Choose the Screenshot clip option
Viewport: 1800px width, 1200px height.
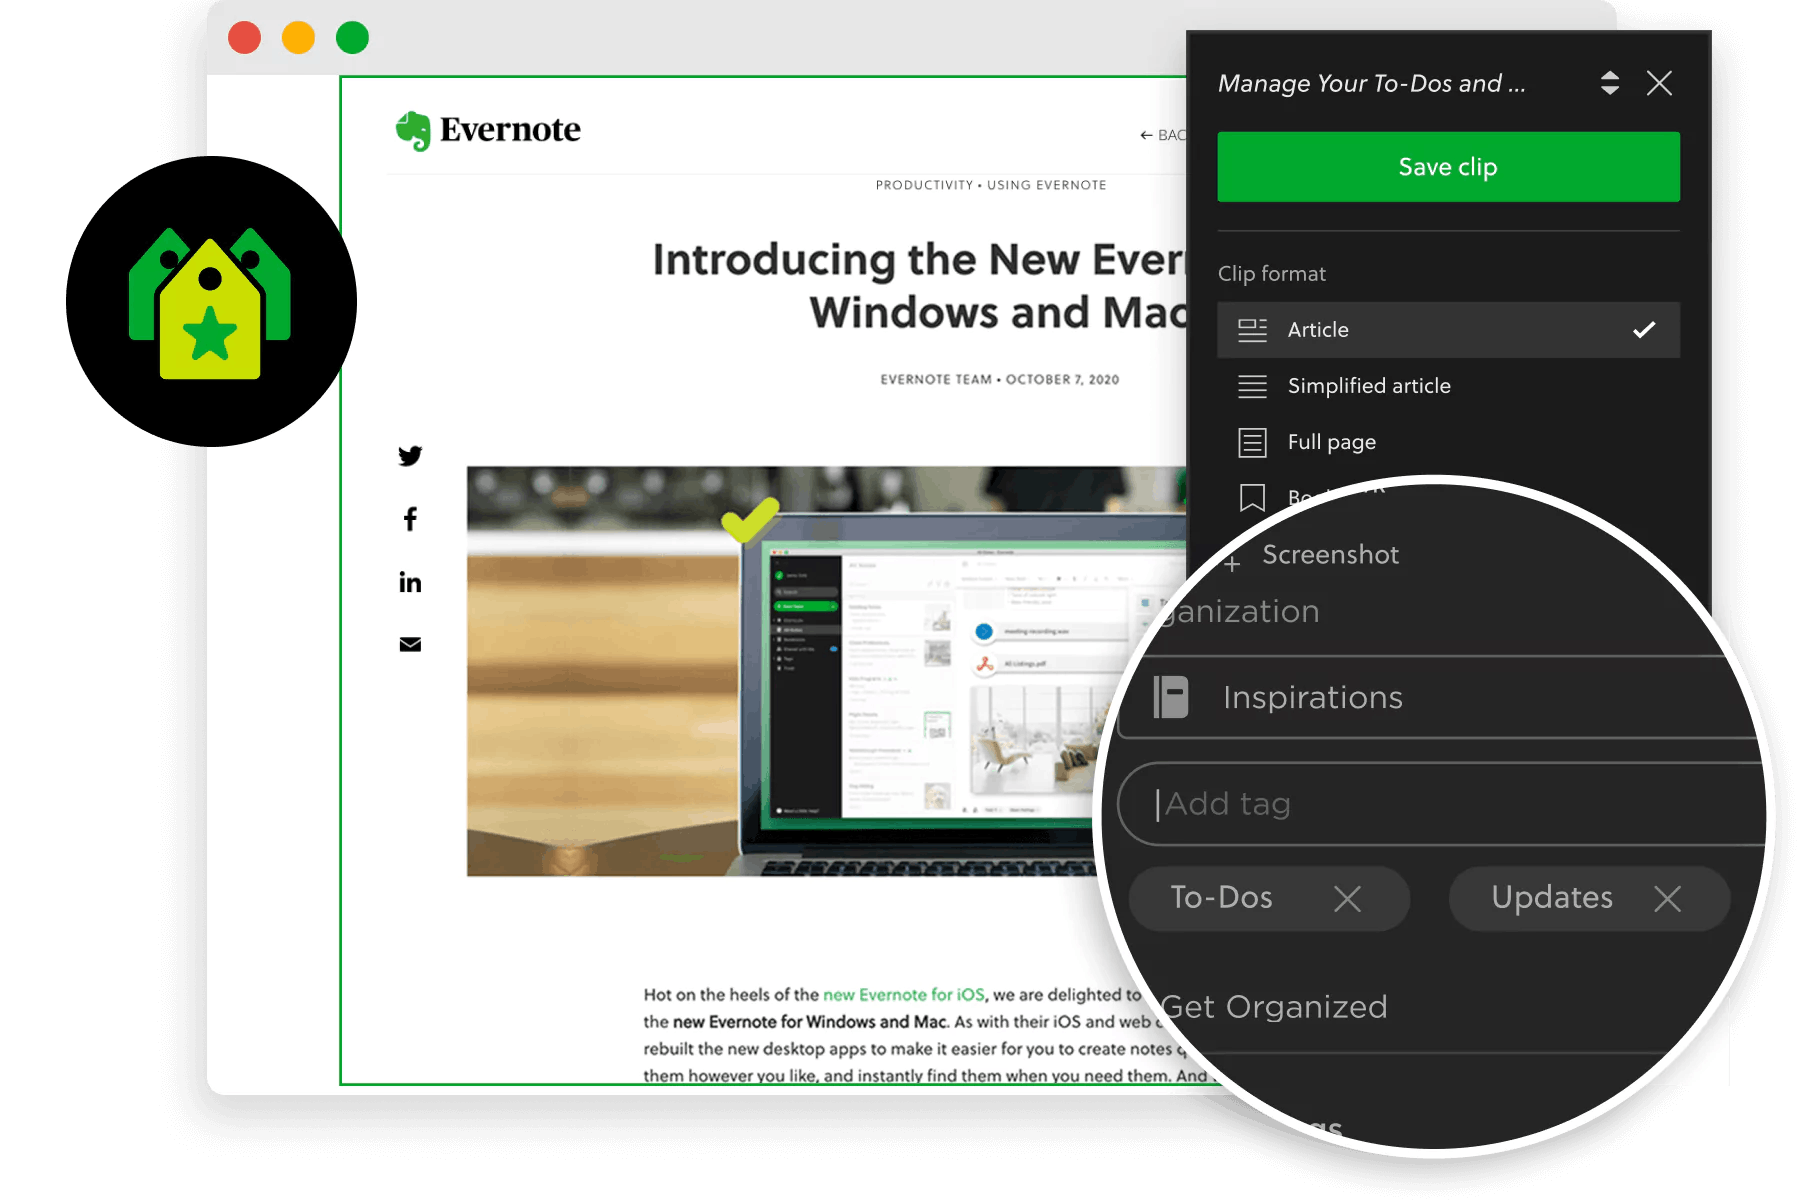tap(1330, 555)
